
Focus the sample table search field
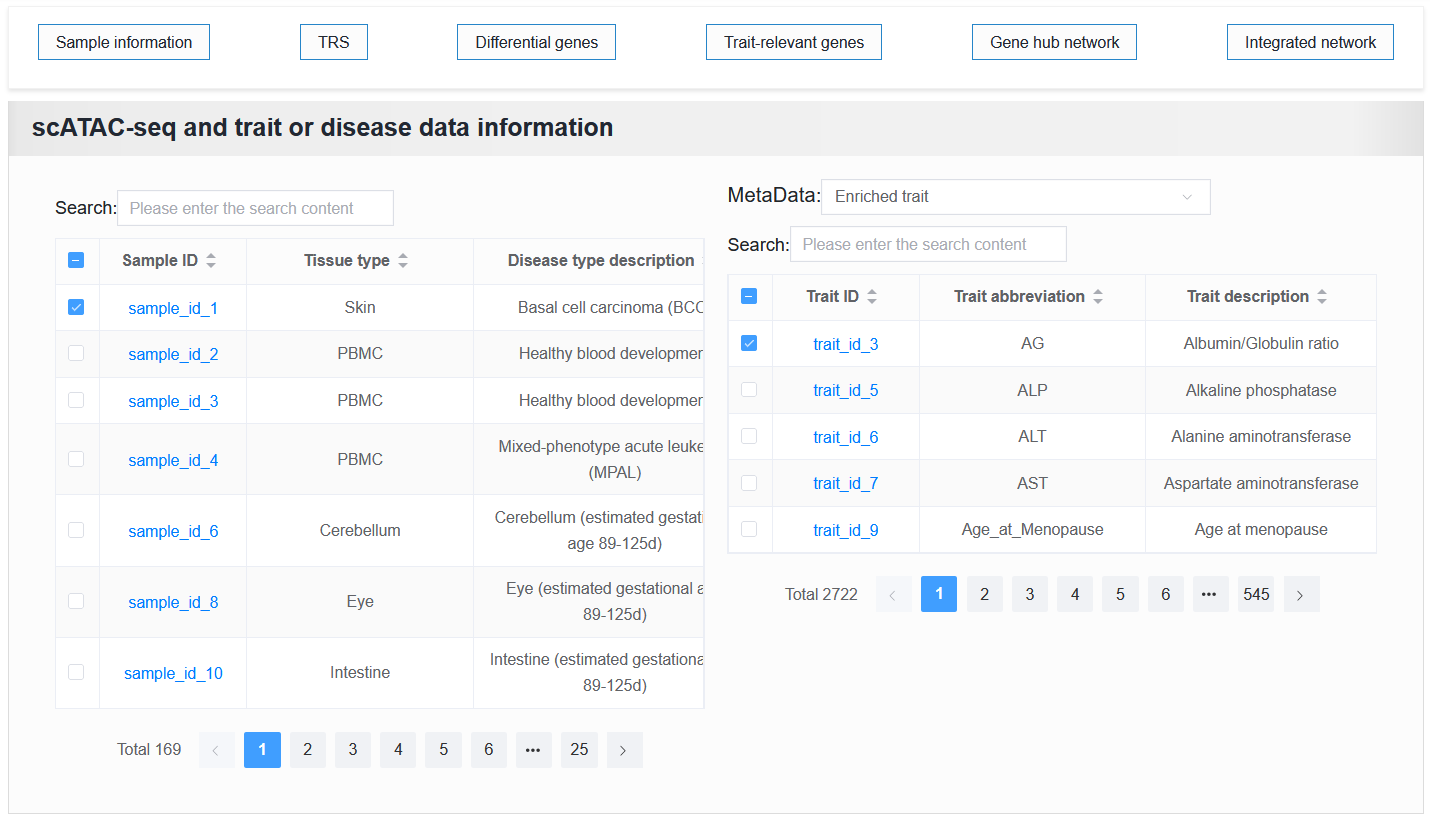[255, 208]
